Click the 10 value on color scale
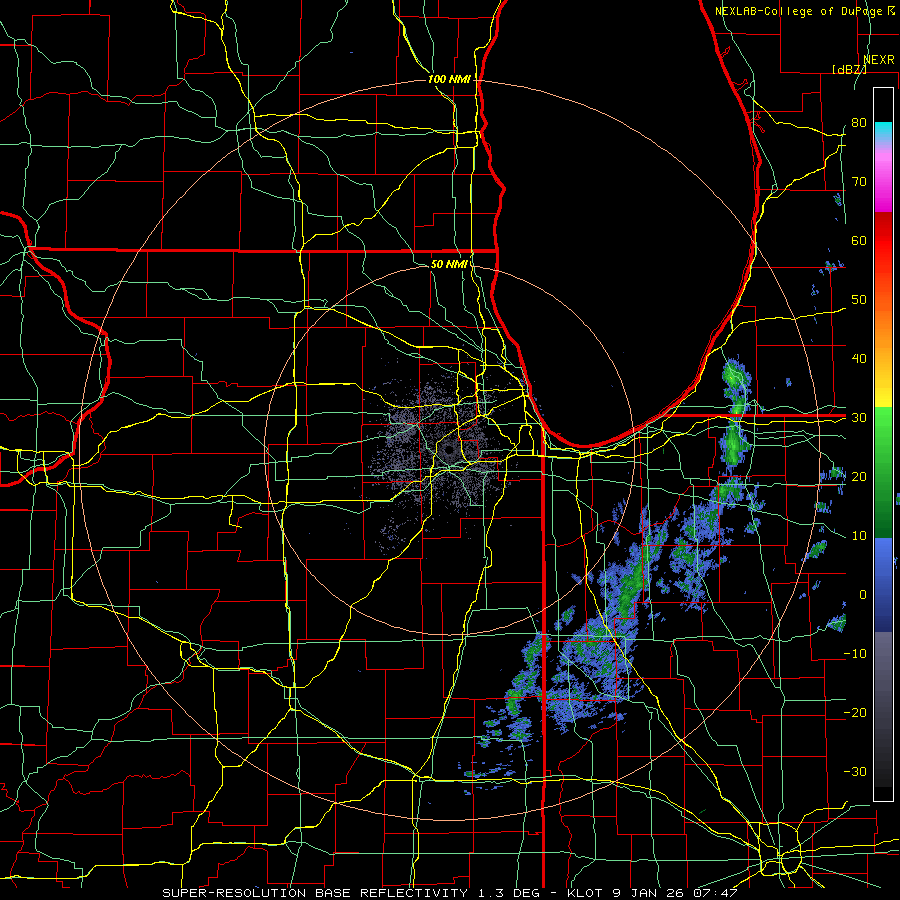900x900 pixels. 859,536
